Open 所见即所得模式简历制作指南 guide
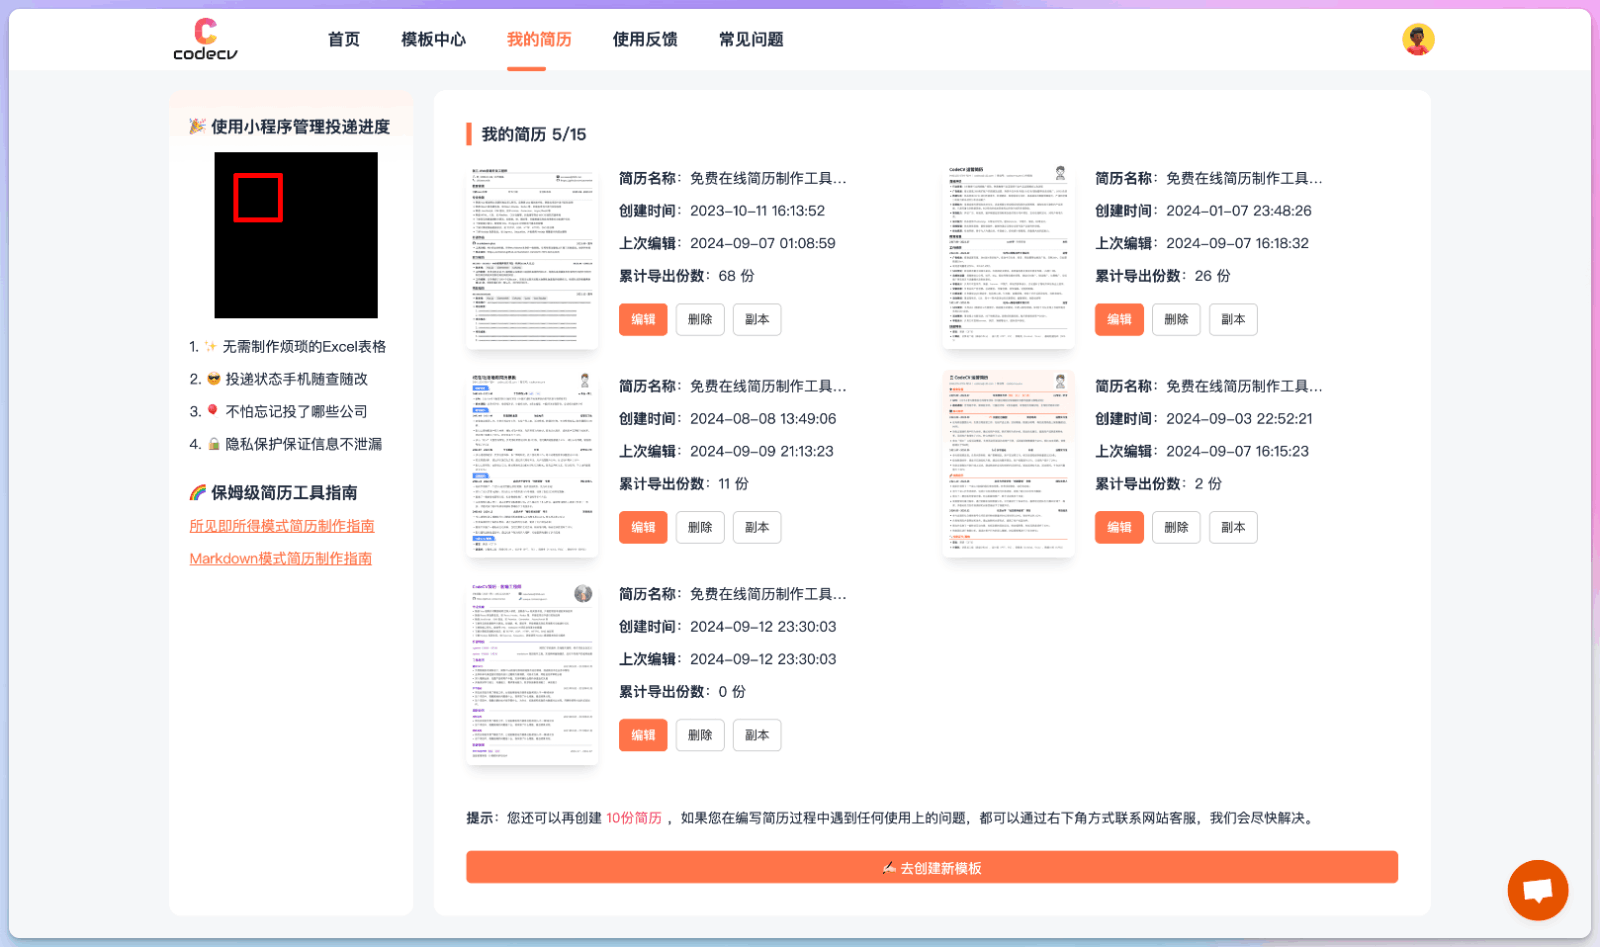Screen dimensions: 1600x947 click(x=282, y=525)
